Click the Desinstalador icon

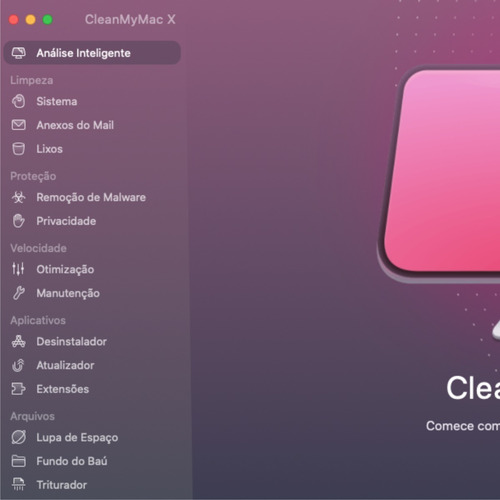19,341
